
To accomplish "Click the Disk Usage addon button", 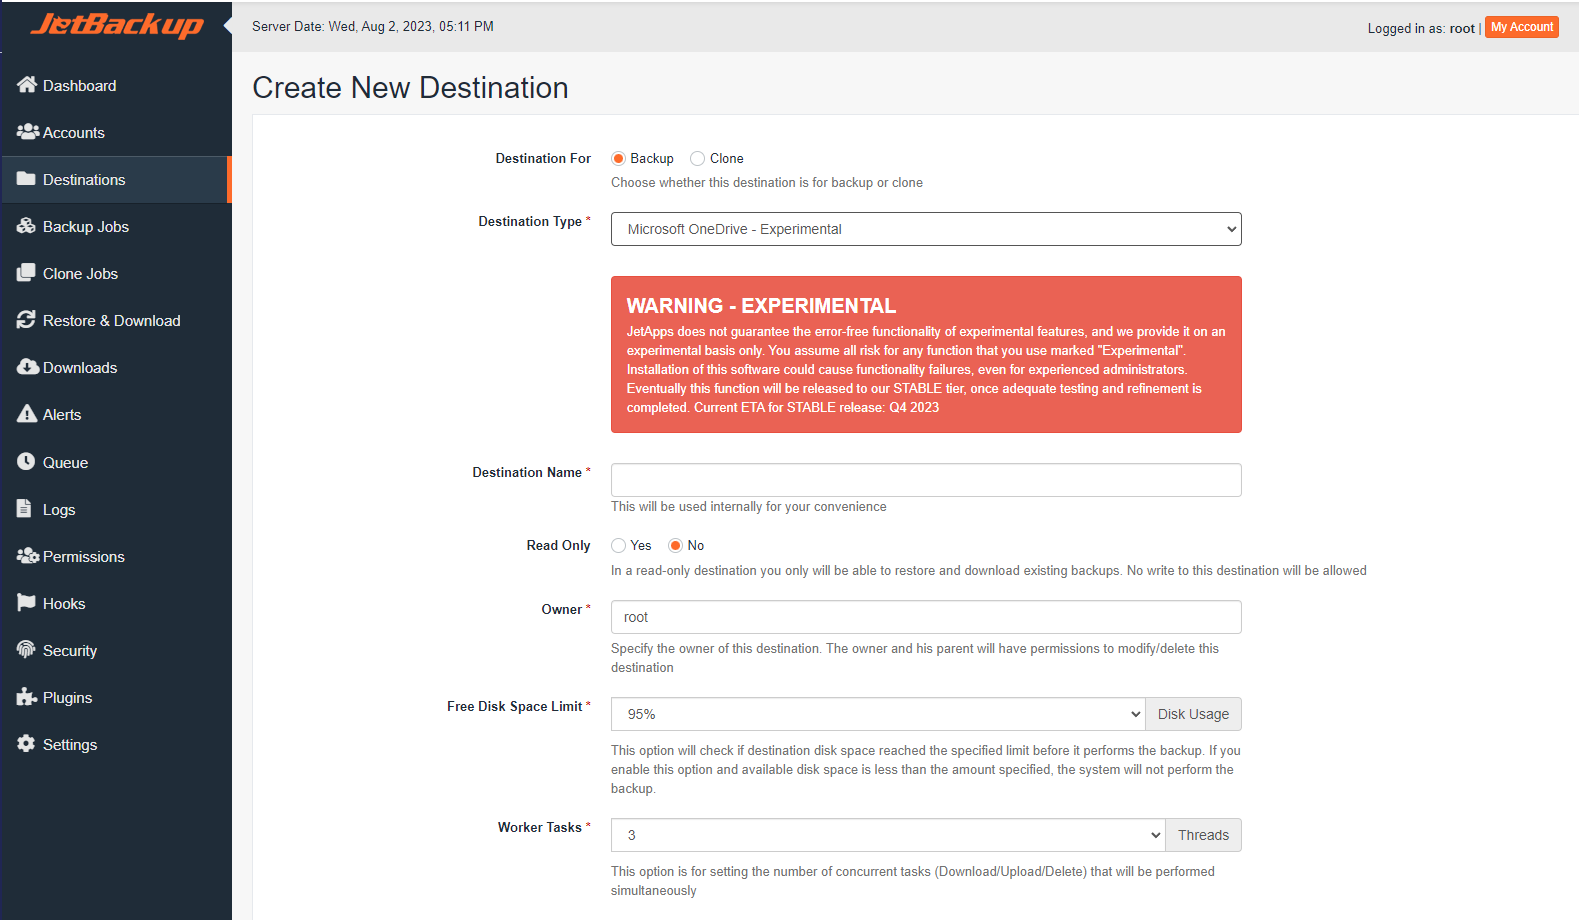I will click(1193, 714).
